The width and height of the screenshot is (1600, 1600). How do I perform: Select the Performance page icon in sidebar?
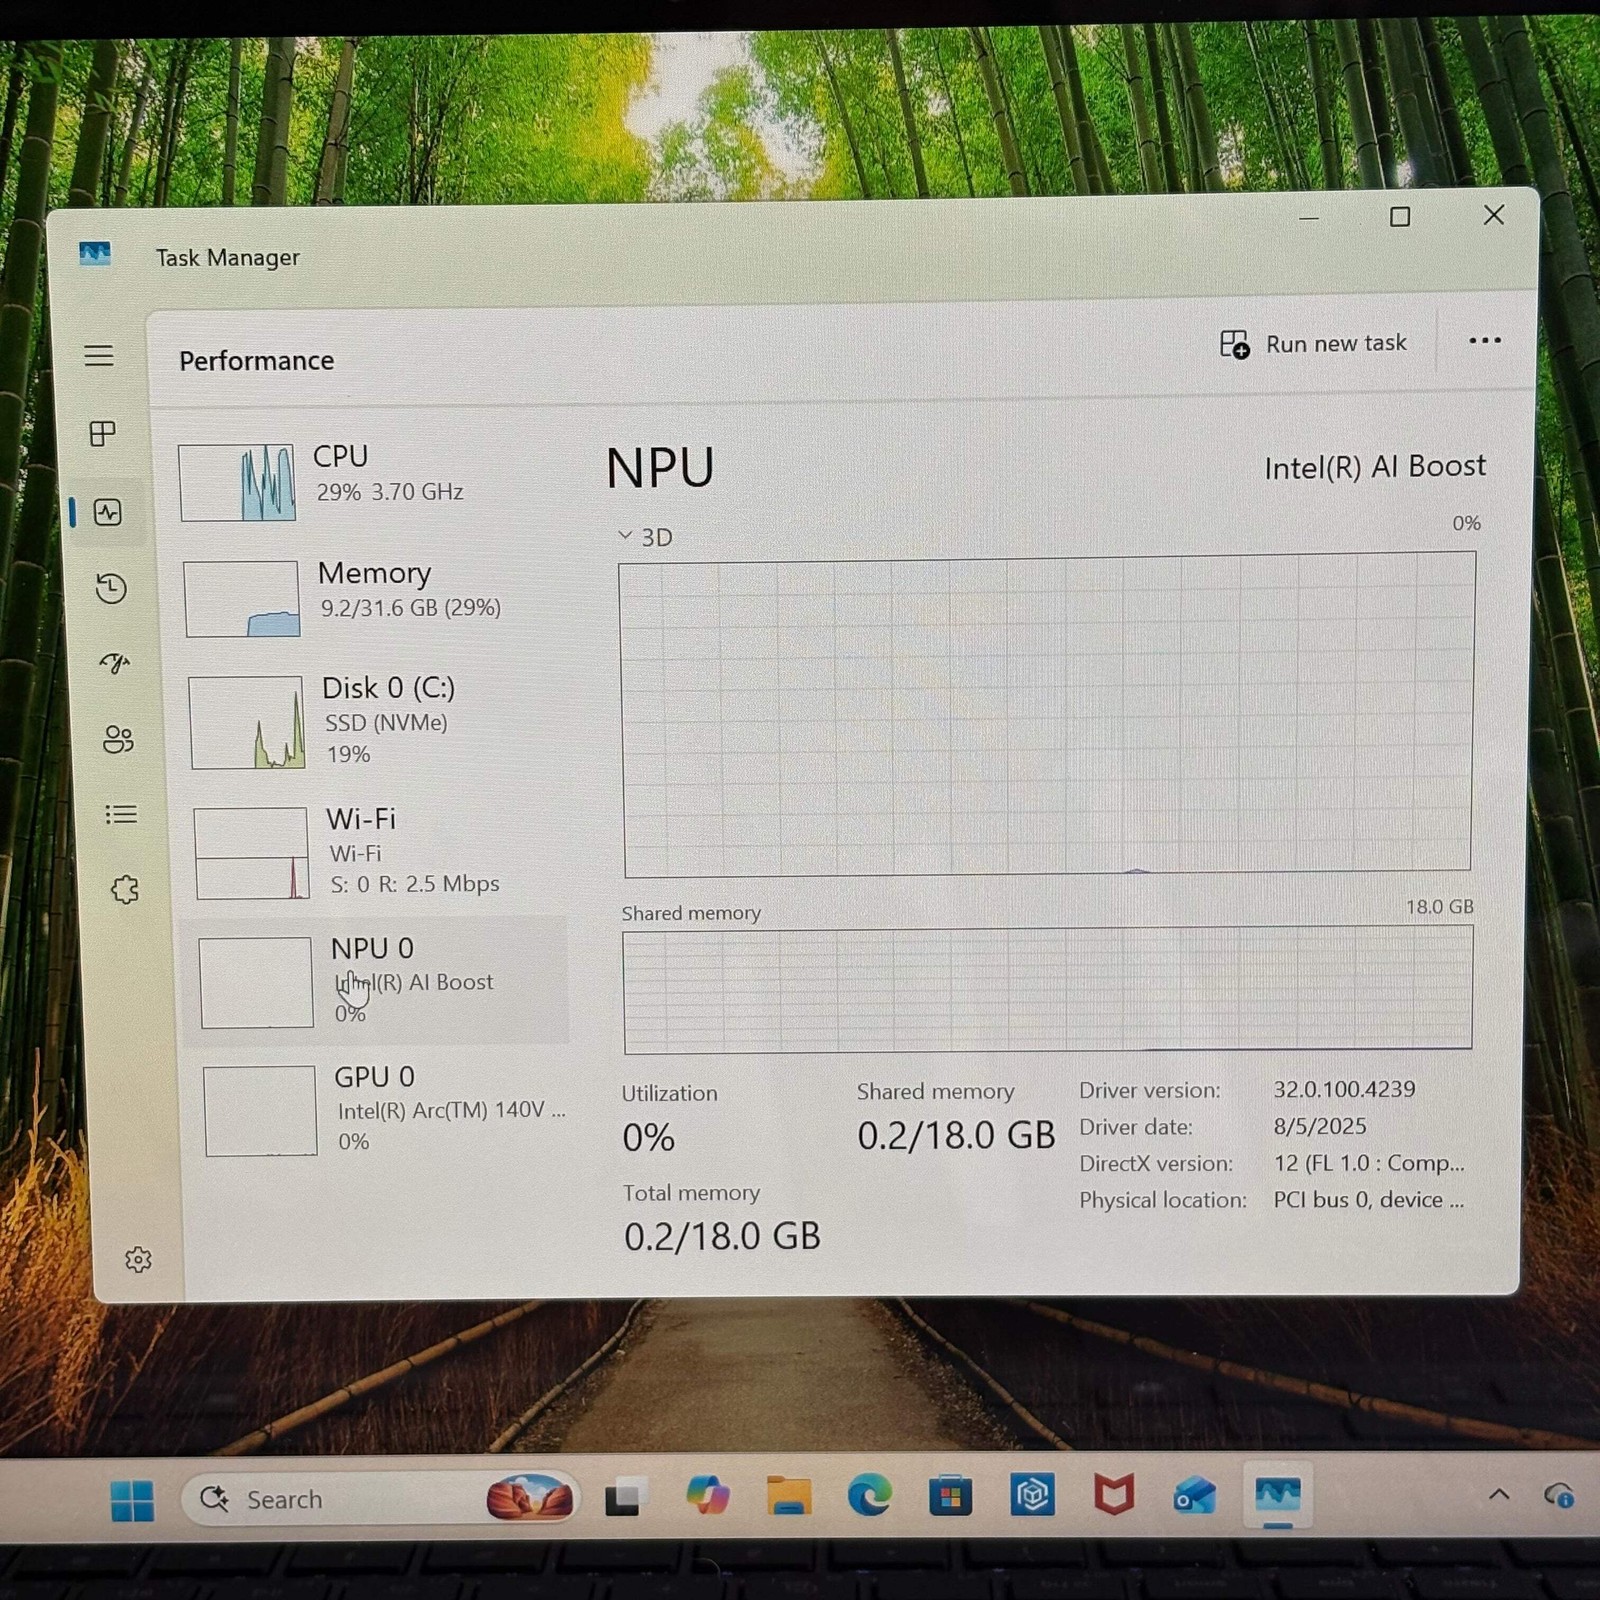pyautogui.click(x=107, y=513)
